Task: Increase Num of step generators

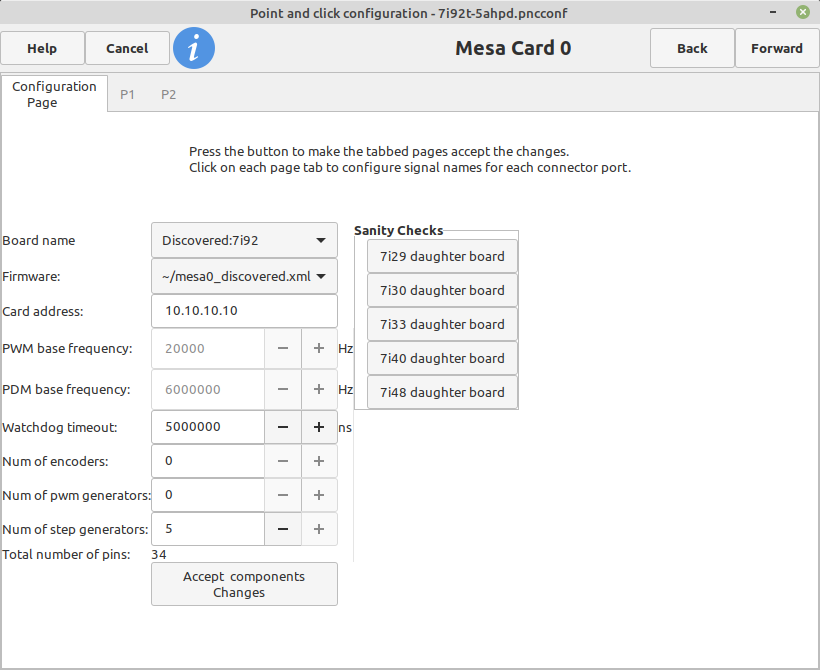Action: (319, 529)
